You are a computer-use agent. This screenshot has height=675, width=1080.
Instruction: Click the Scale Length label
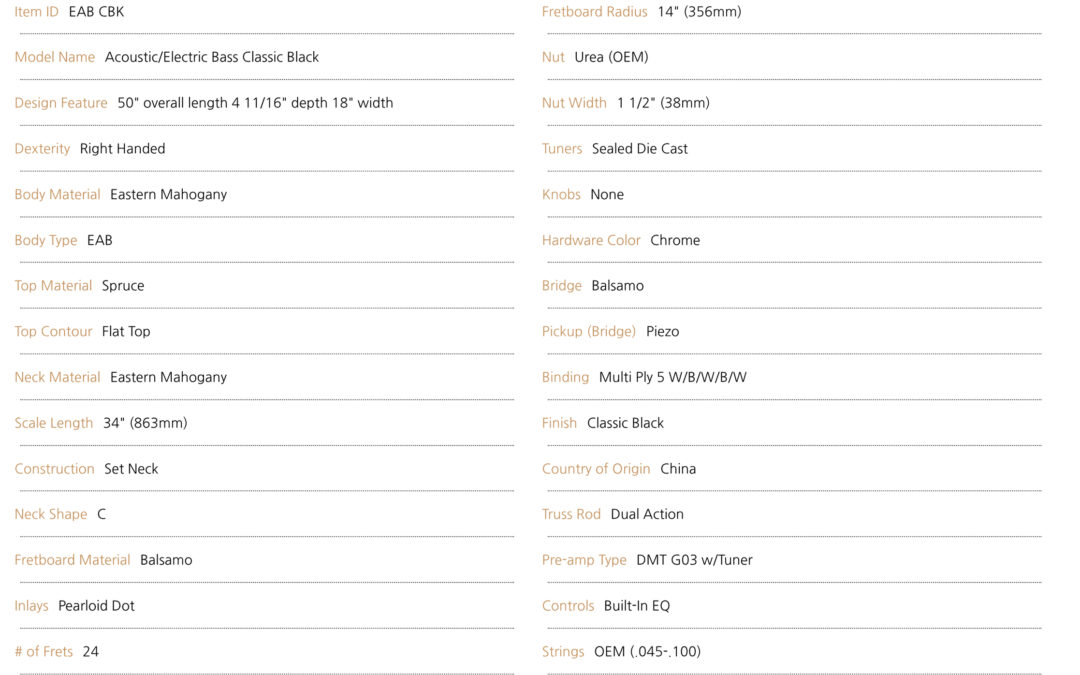point(54,423)
